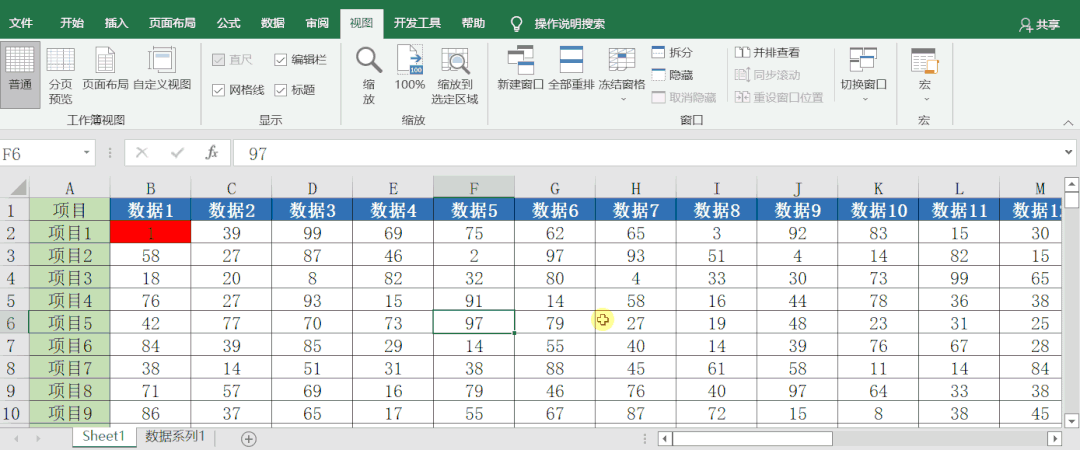Switch to Page Break Preview (分页预览)
This screenshot has height=450, width=1080.
[61, 75]
